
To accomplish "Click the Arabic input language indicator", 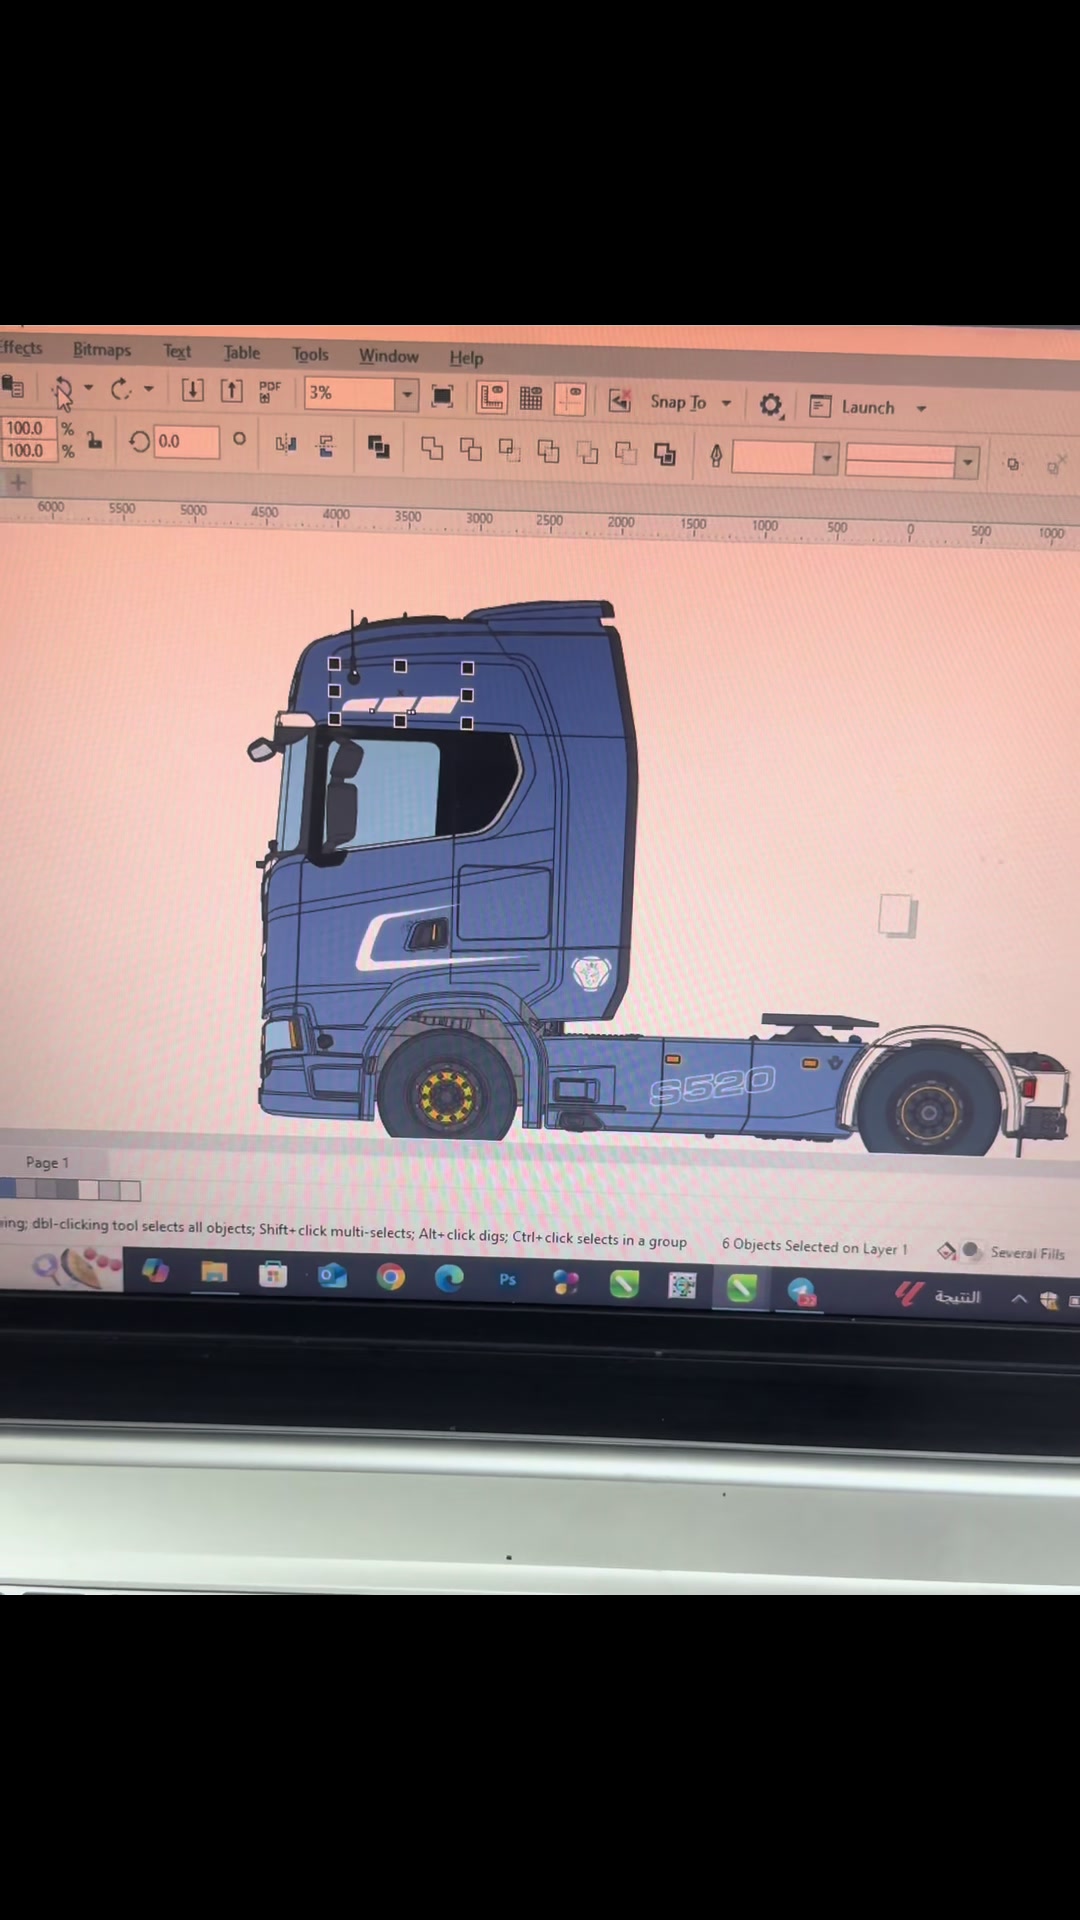I will (x=957, y=1297).
